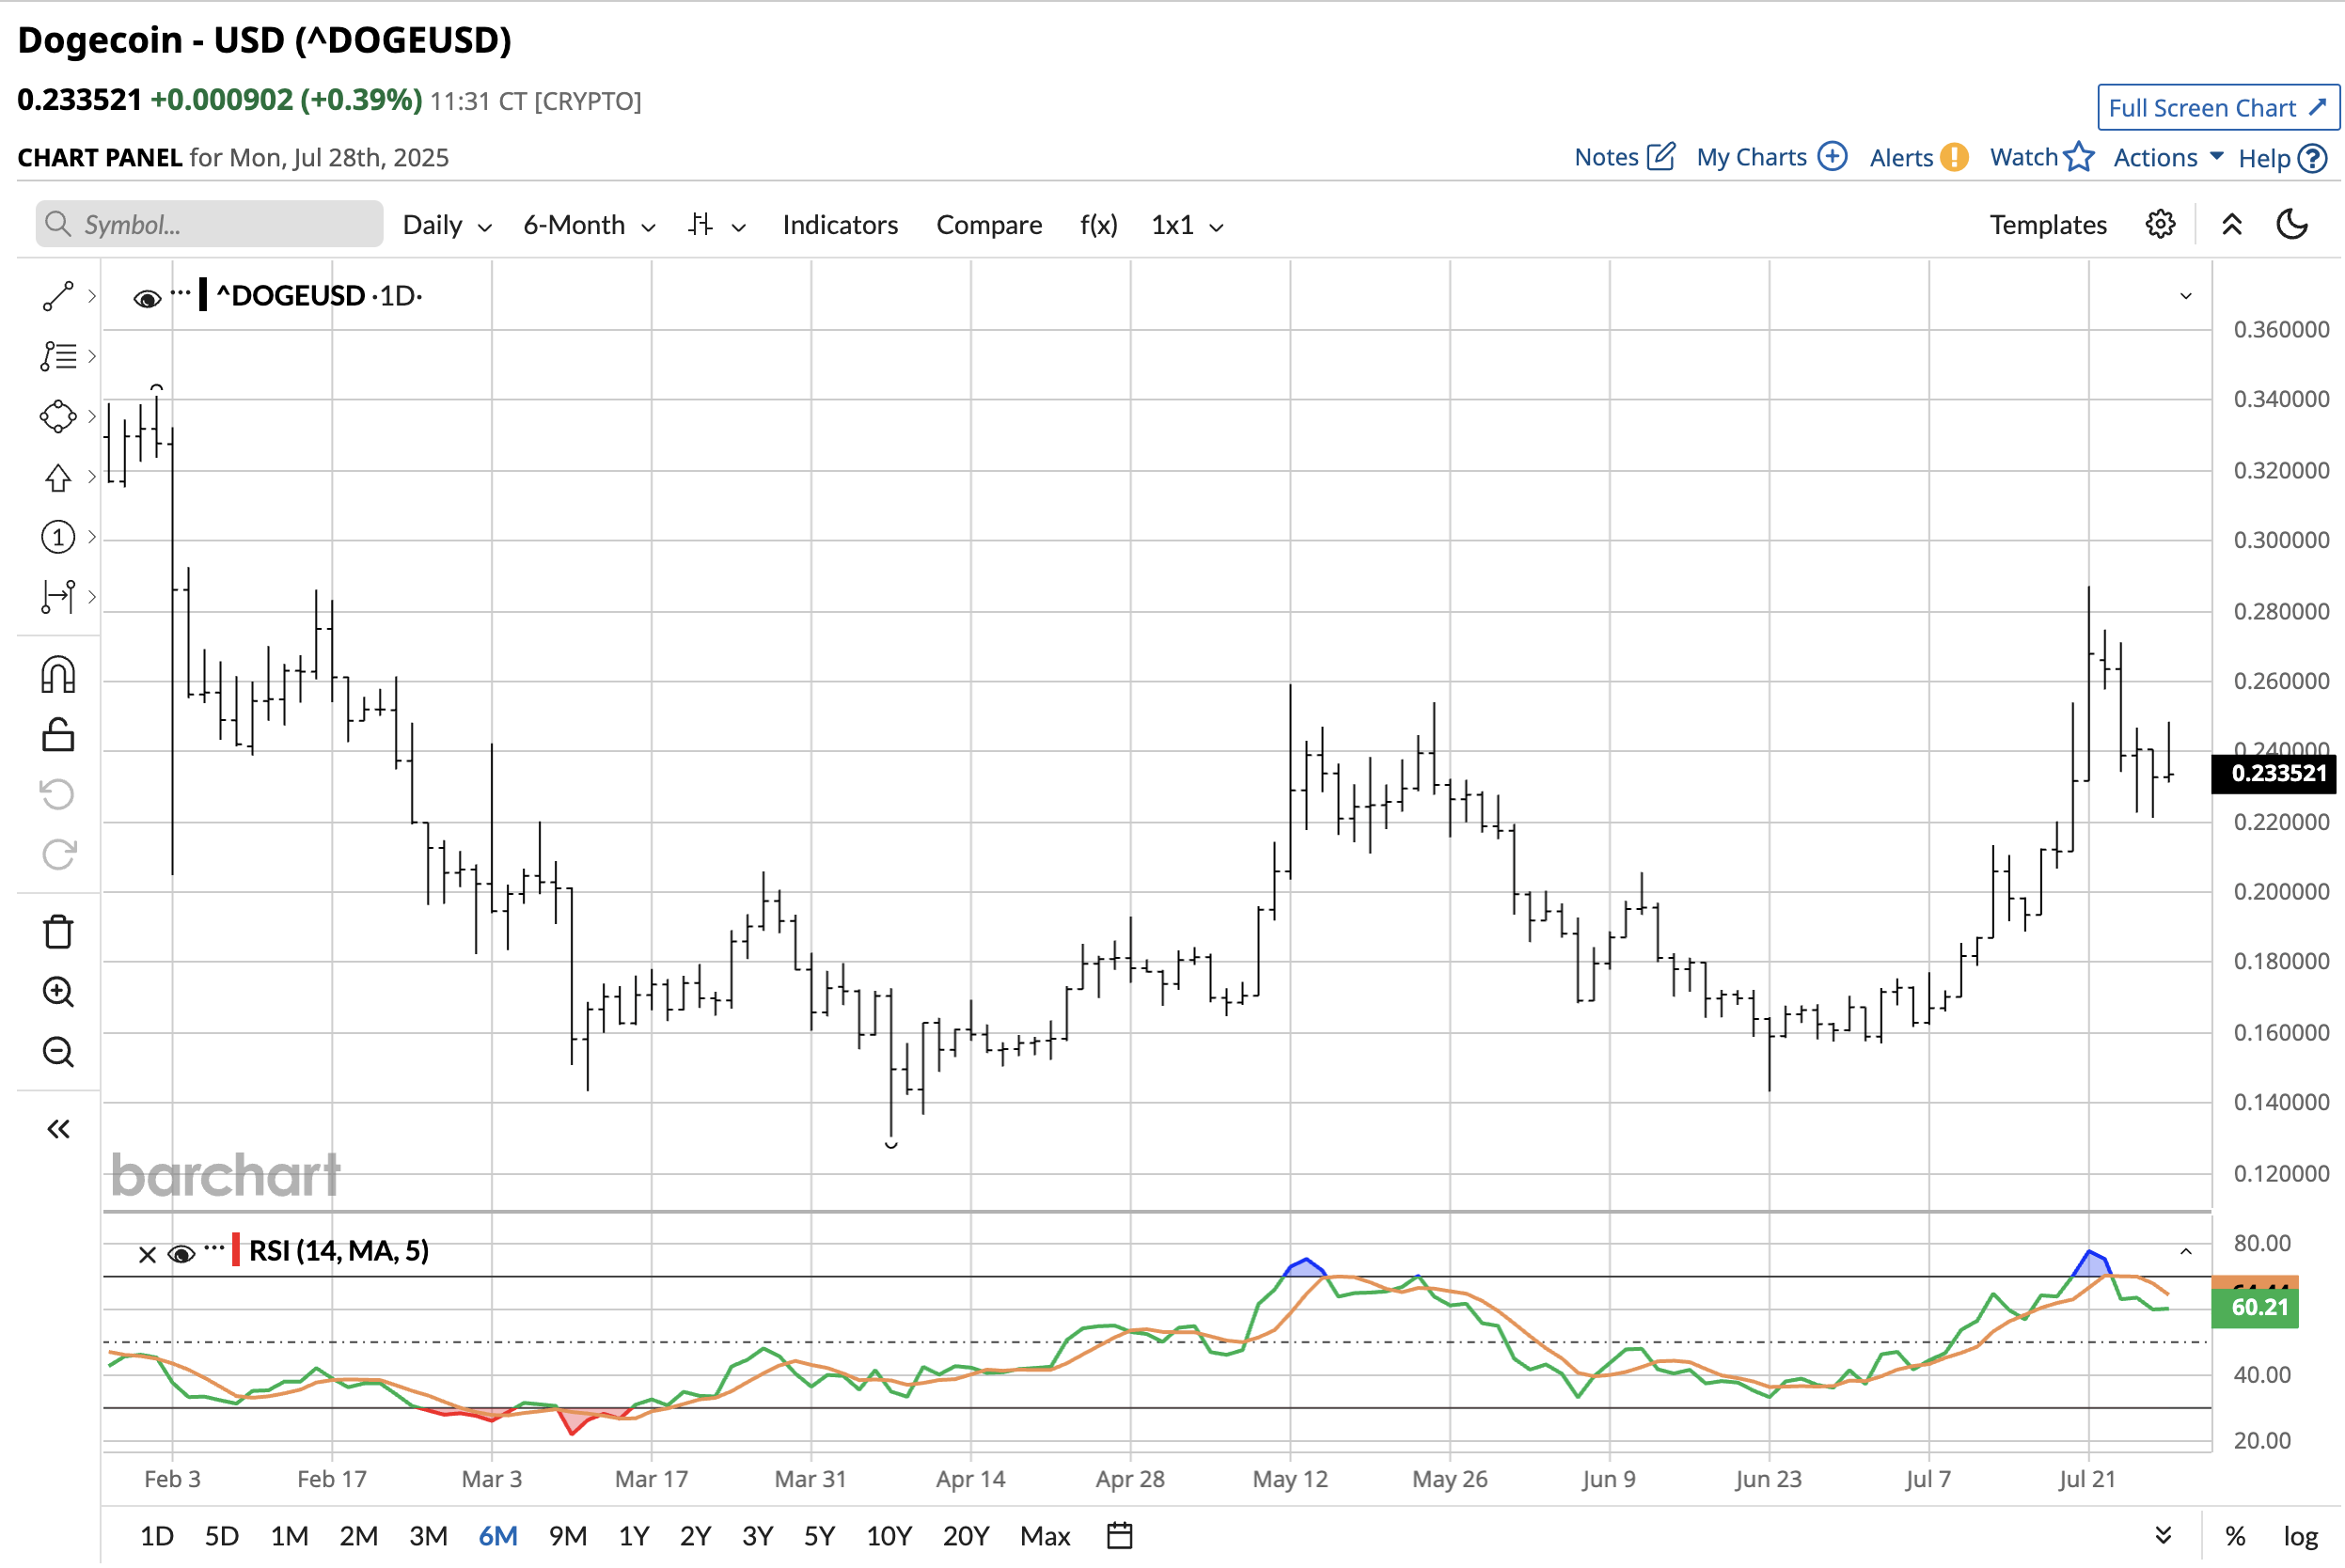Screen dimensions: 2345x1568
Task: Collapse the main price pane chevron
Action: [2186, 296]
